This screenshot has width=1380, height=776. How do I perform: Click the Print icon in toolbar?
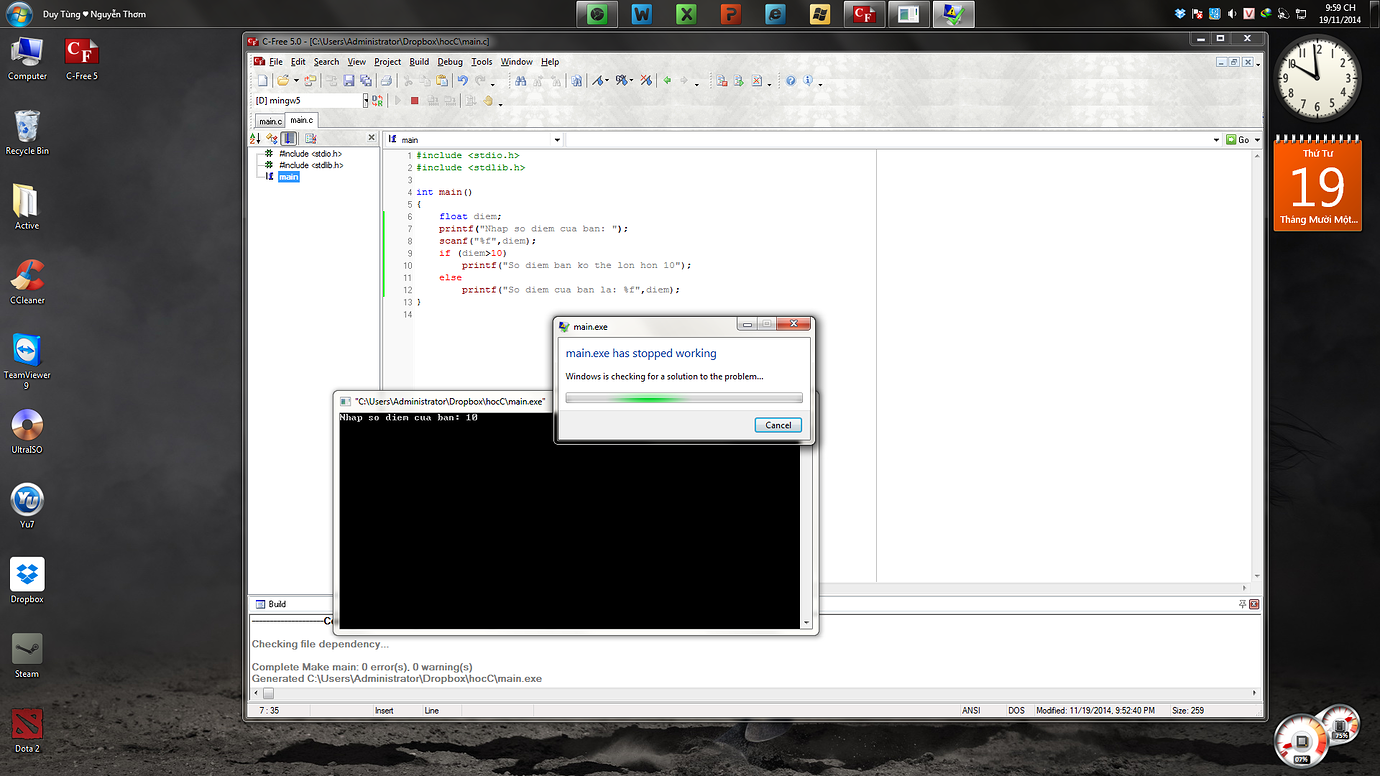[385, 81]
